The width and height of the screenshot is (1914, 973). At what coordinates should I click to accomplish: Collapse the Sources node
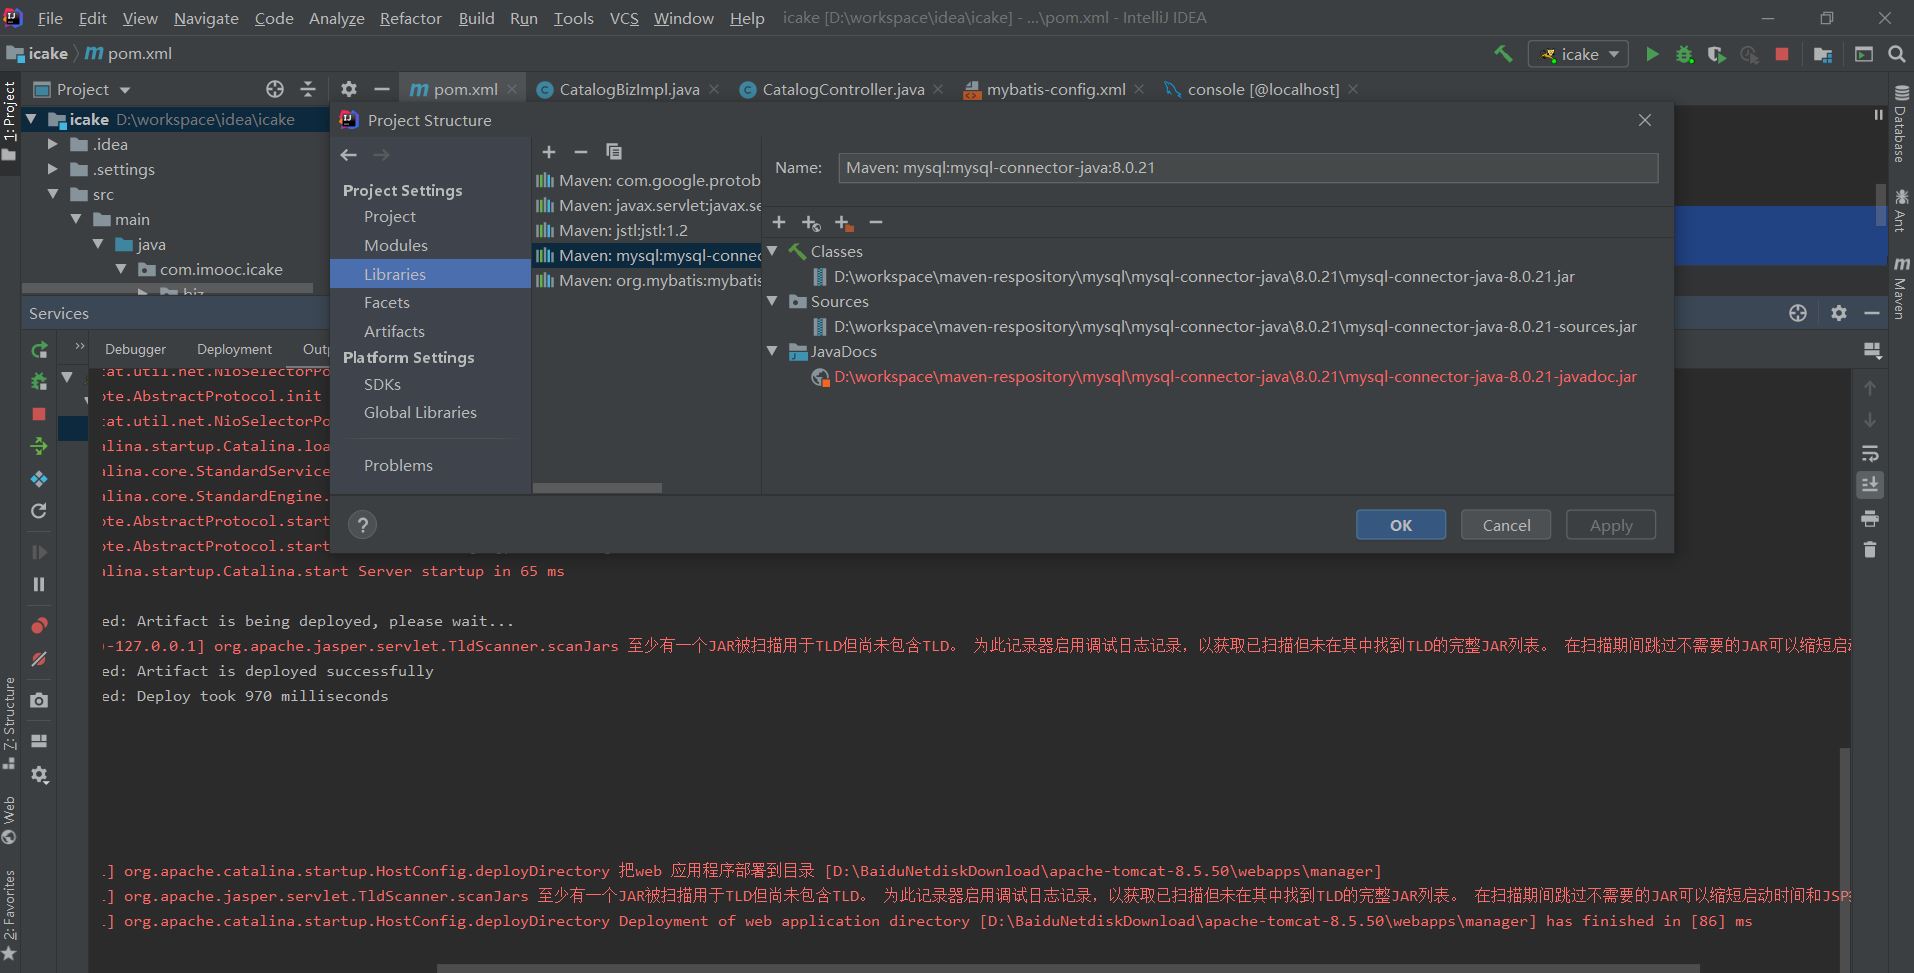772,301
